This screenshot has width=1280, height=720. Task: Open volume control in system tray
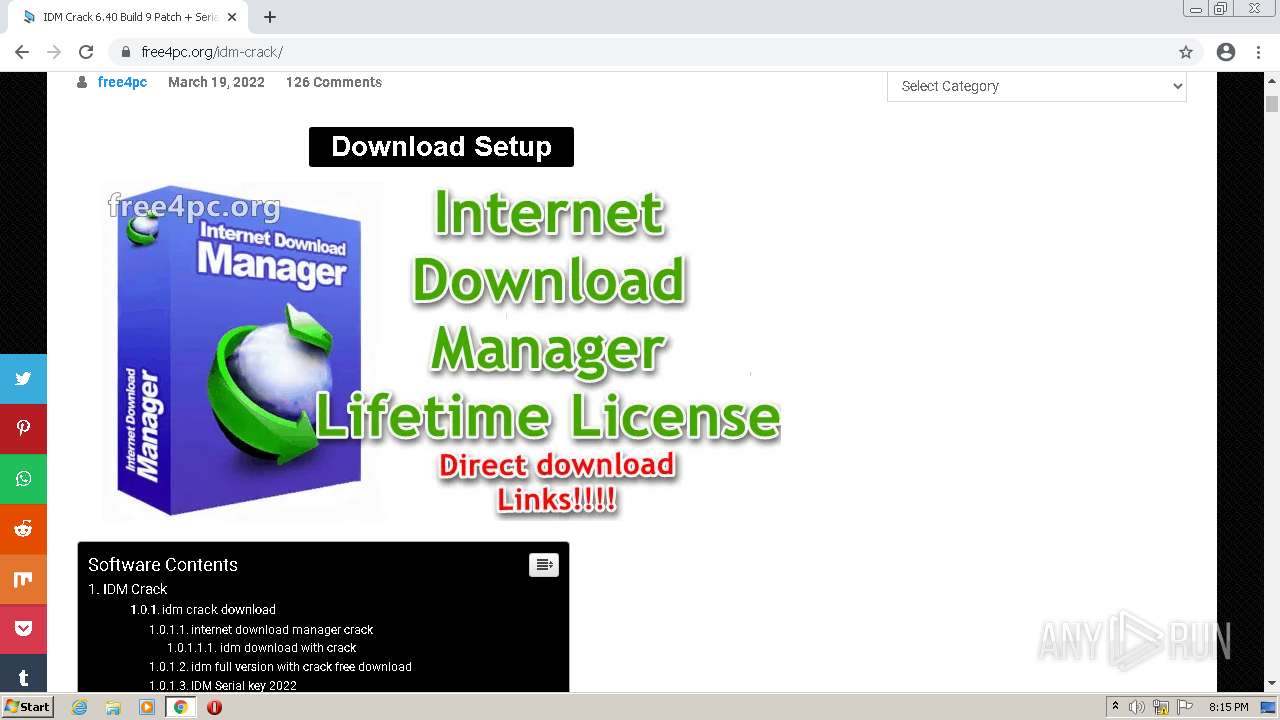tap(1136, 707)
